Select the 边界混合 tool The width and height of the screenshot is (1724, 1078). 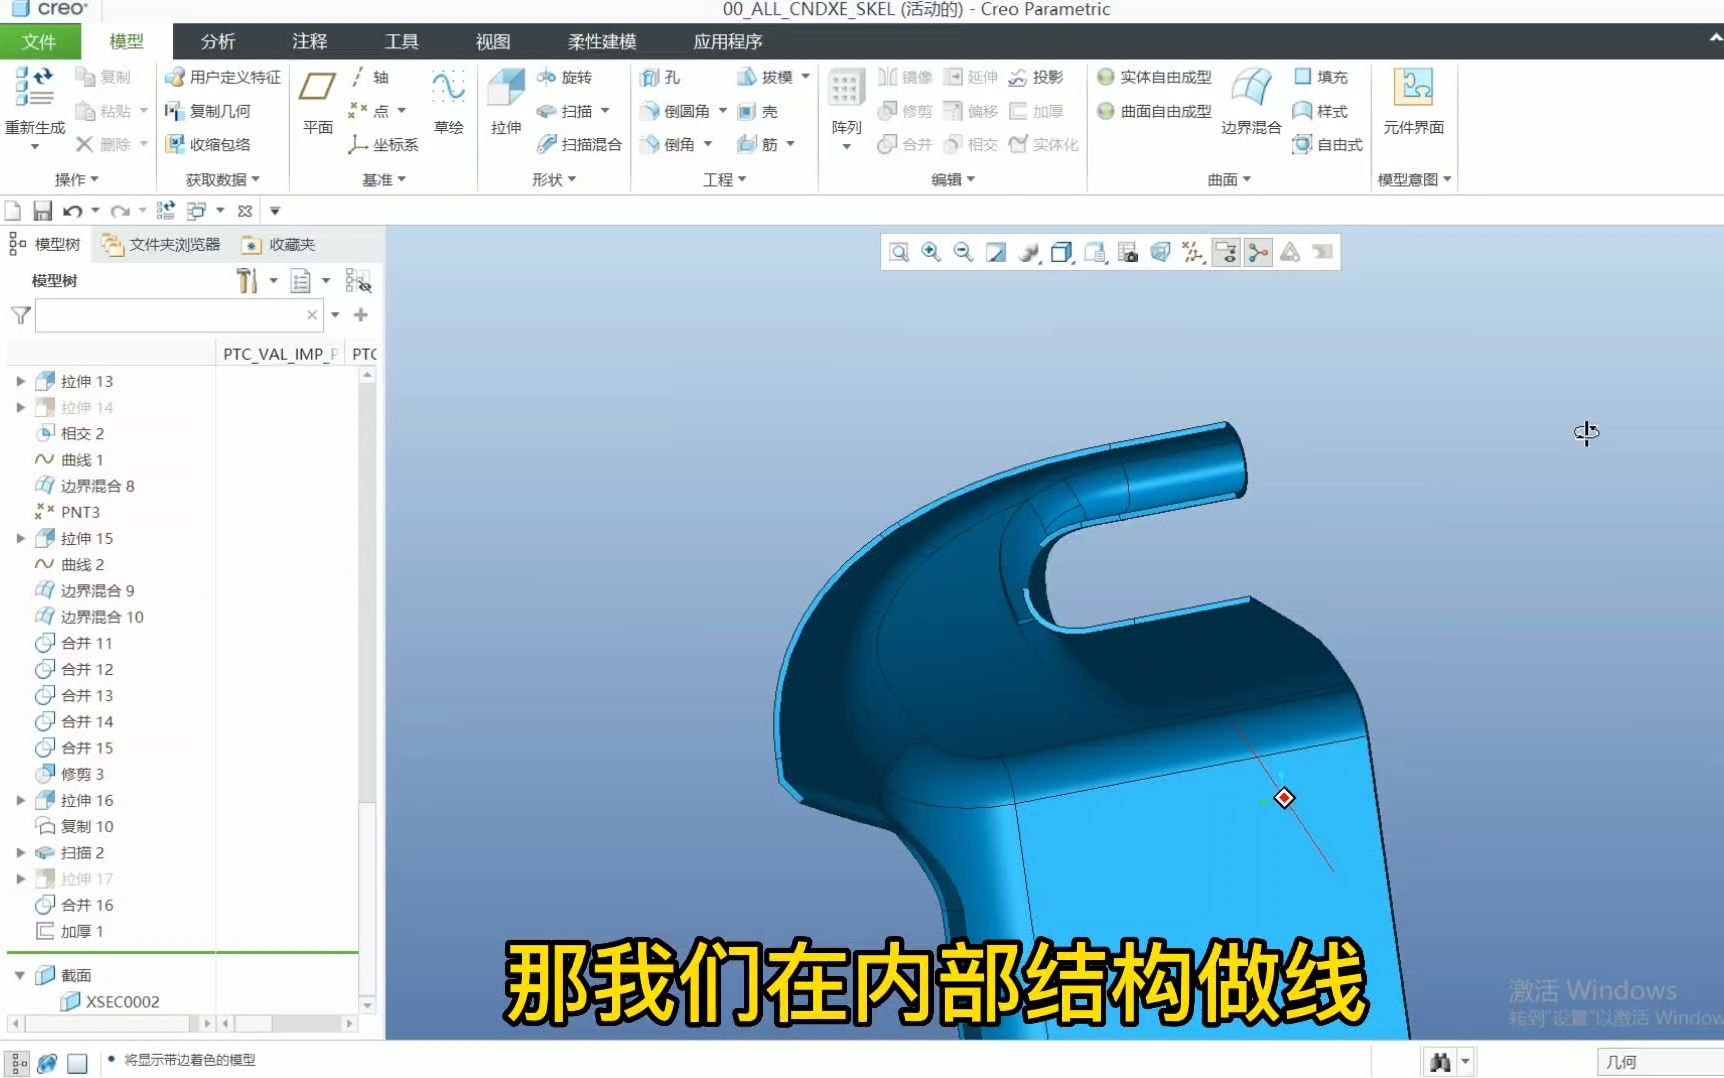(x=1251, y=103)
